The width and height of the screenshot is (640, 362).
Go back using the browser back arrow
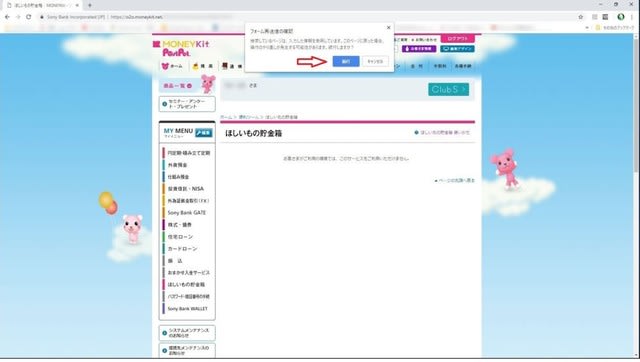(x=7, y=17)
